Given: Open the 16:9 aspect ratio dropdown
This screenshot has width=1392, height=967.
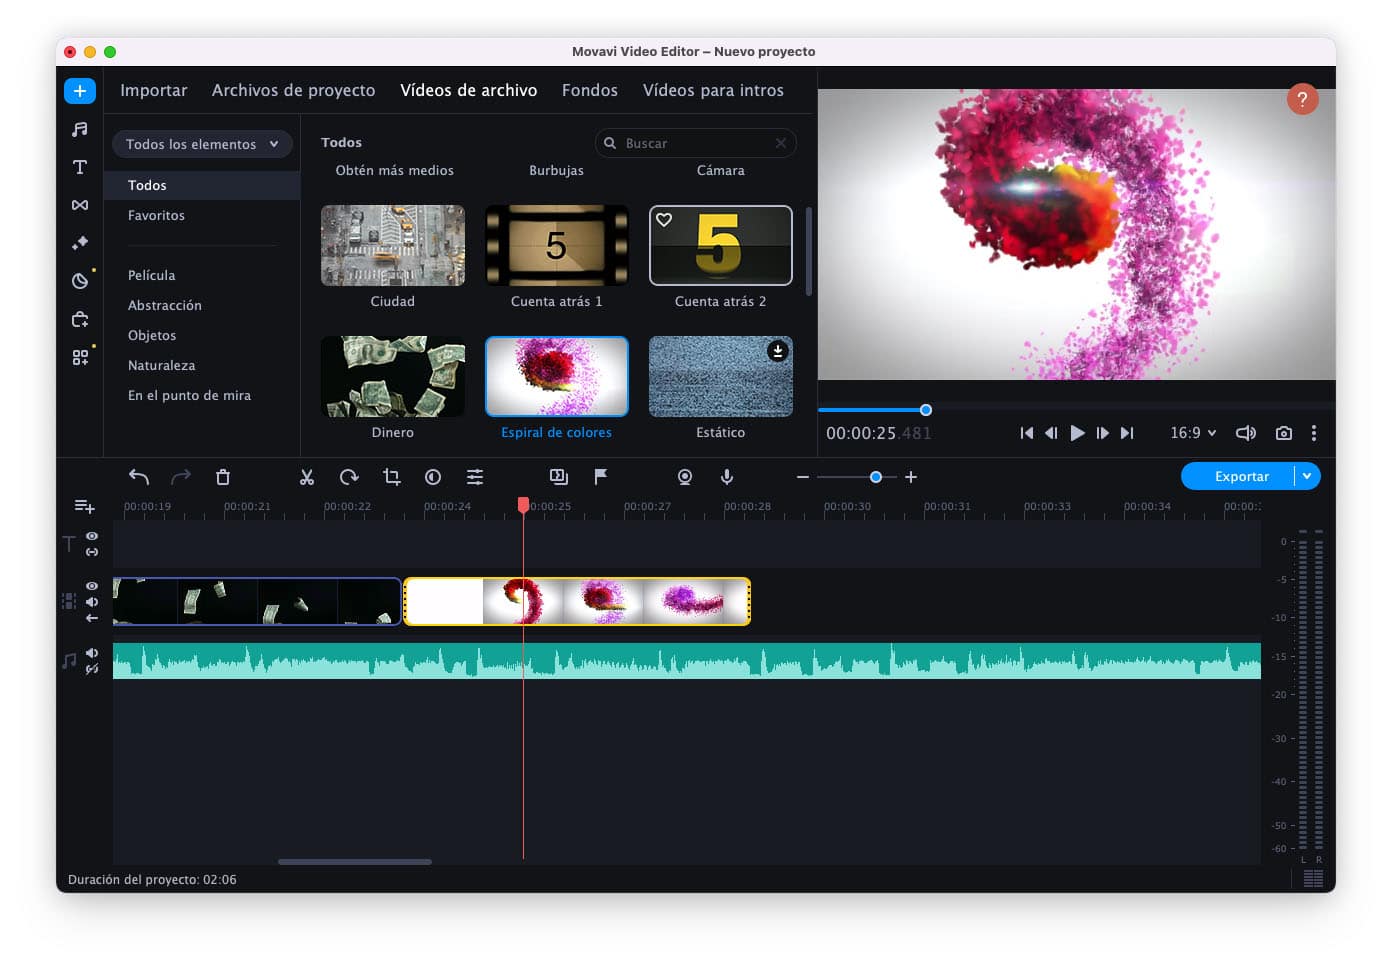Looking at the screenshot, I should (x=1192, y=433).
